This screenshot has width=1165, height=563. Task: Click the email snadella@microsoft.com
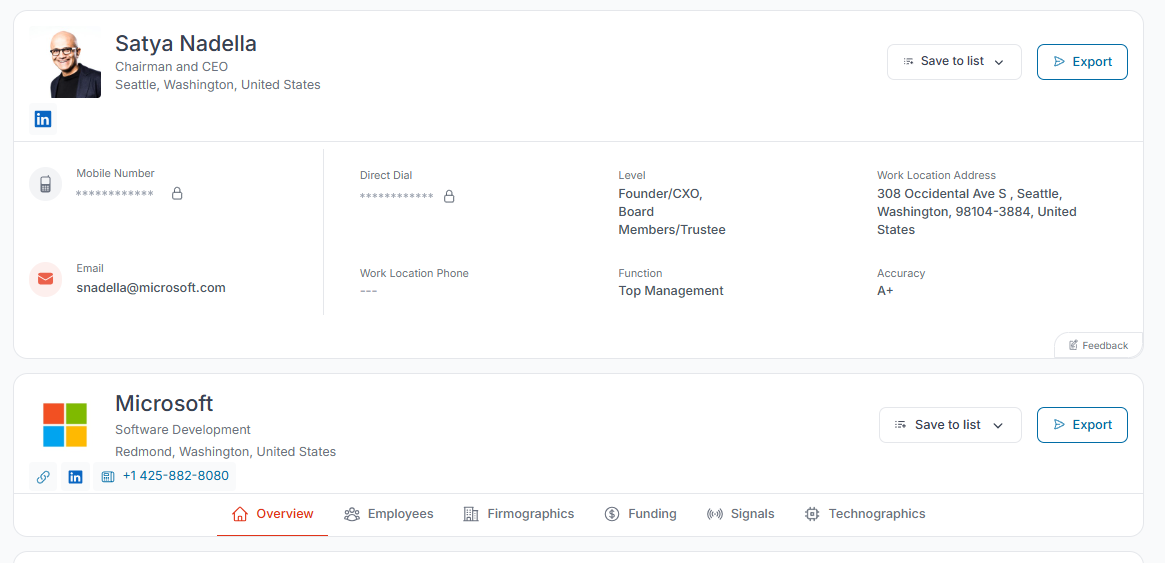click(151, 287)
